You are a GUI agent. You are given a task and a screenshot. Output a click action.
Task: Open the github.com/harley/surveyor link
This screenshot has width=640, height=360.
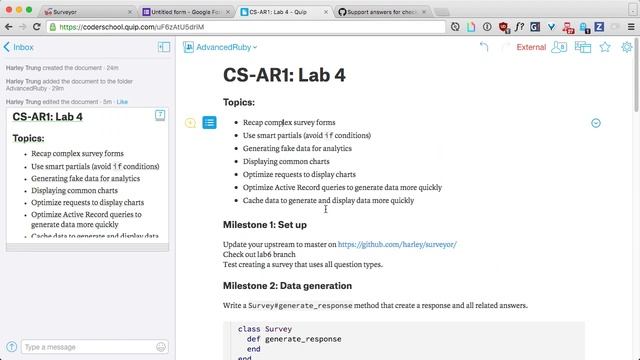click(397, 244)
